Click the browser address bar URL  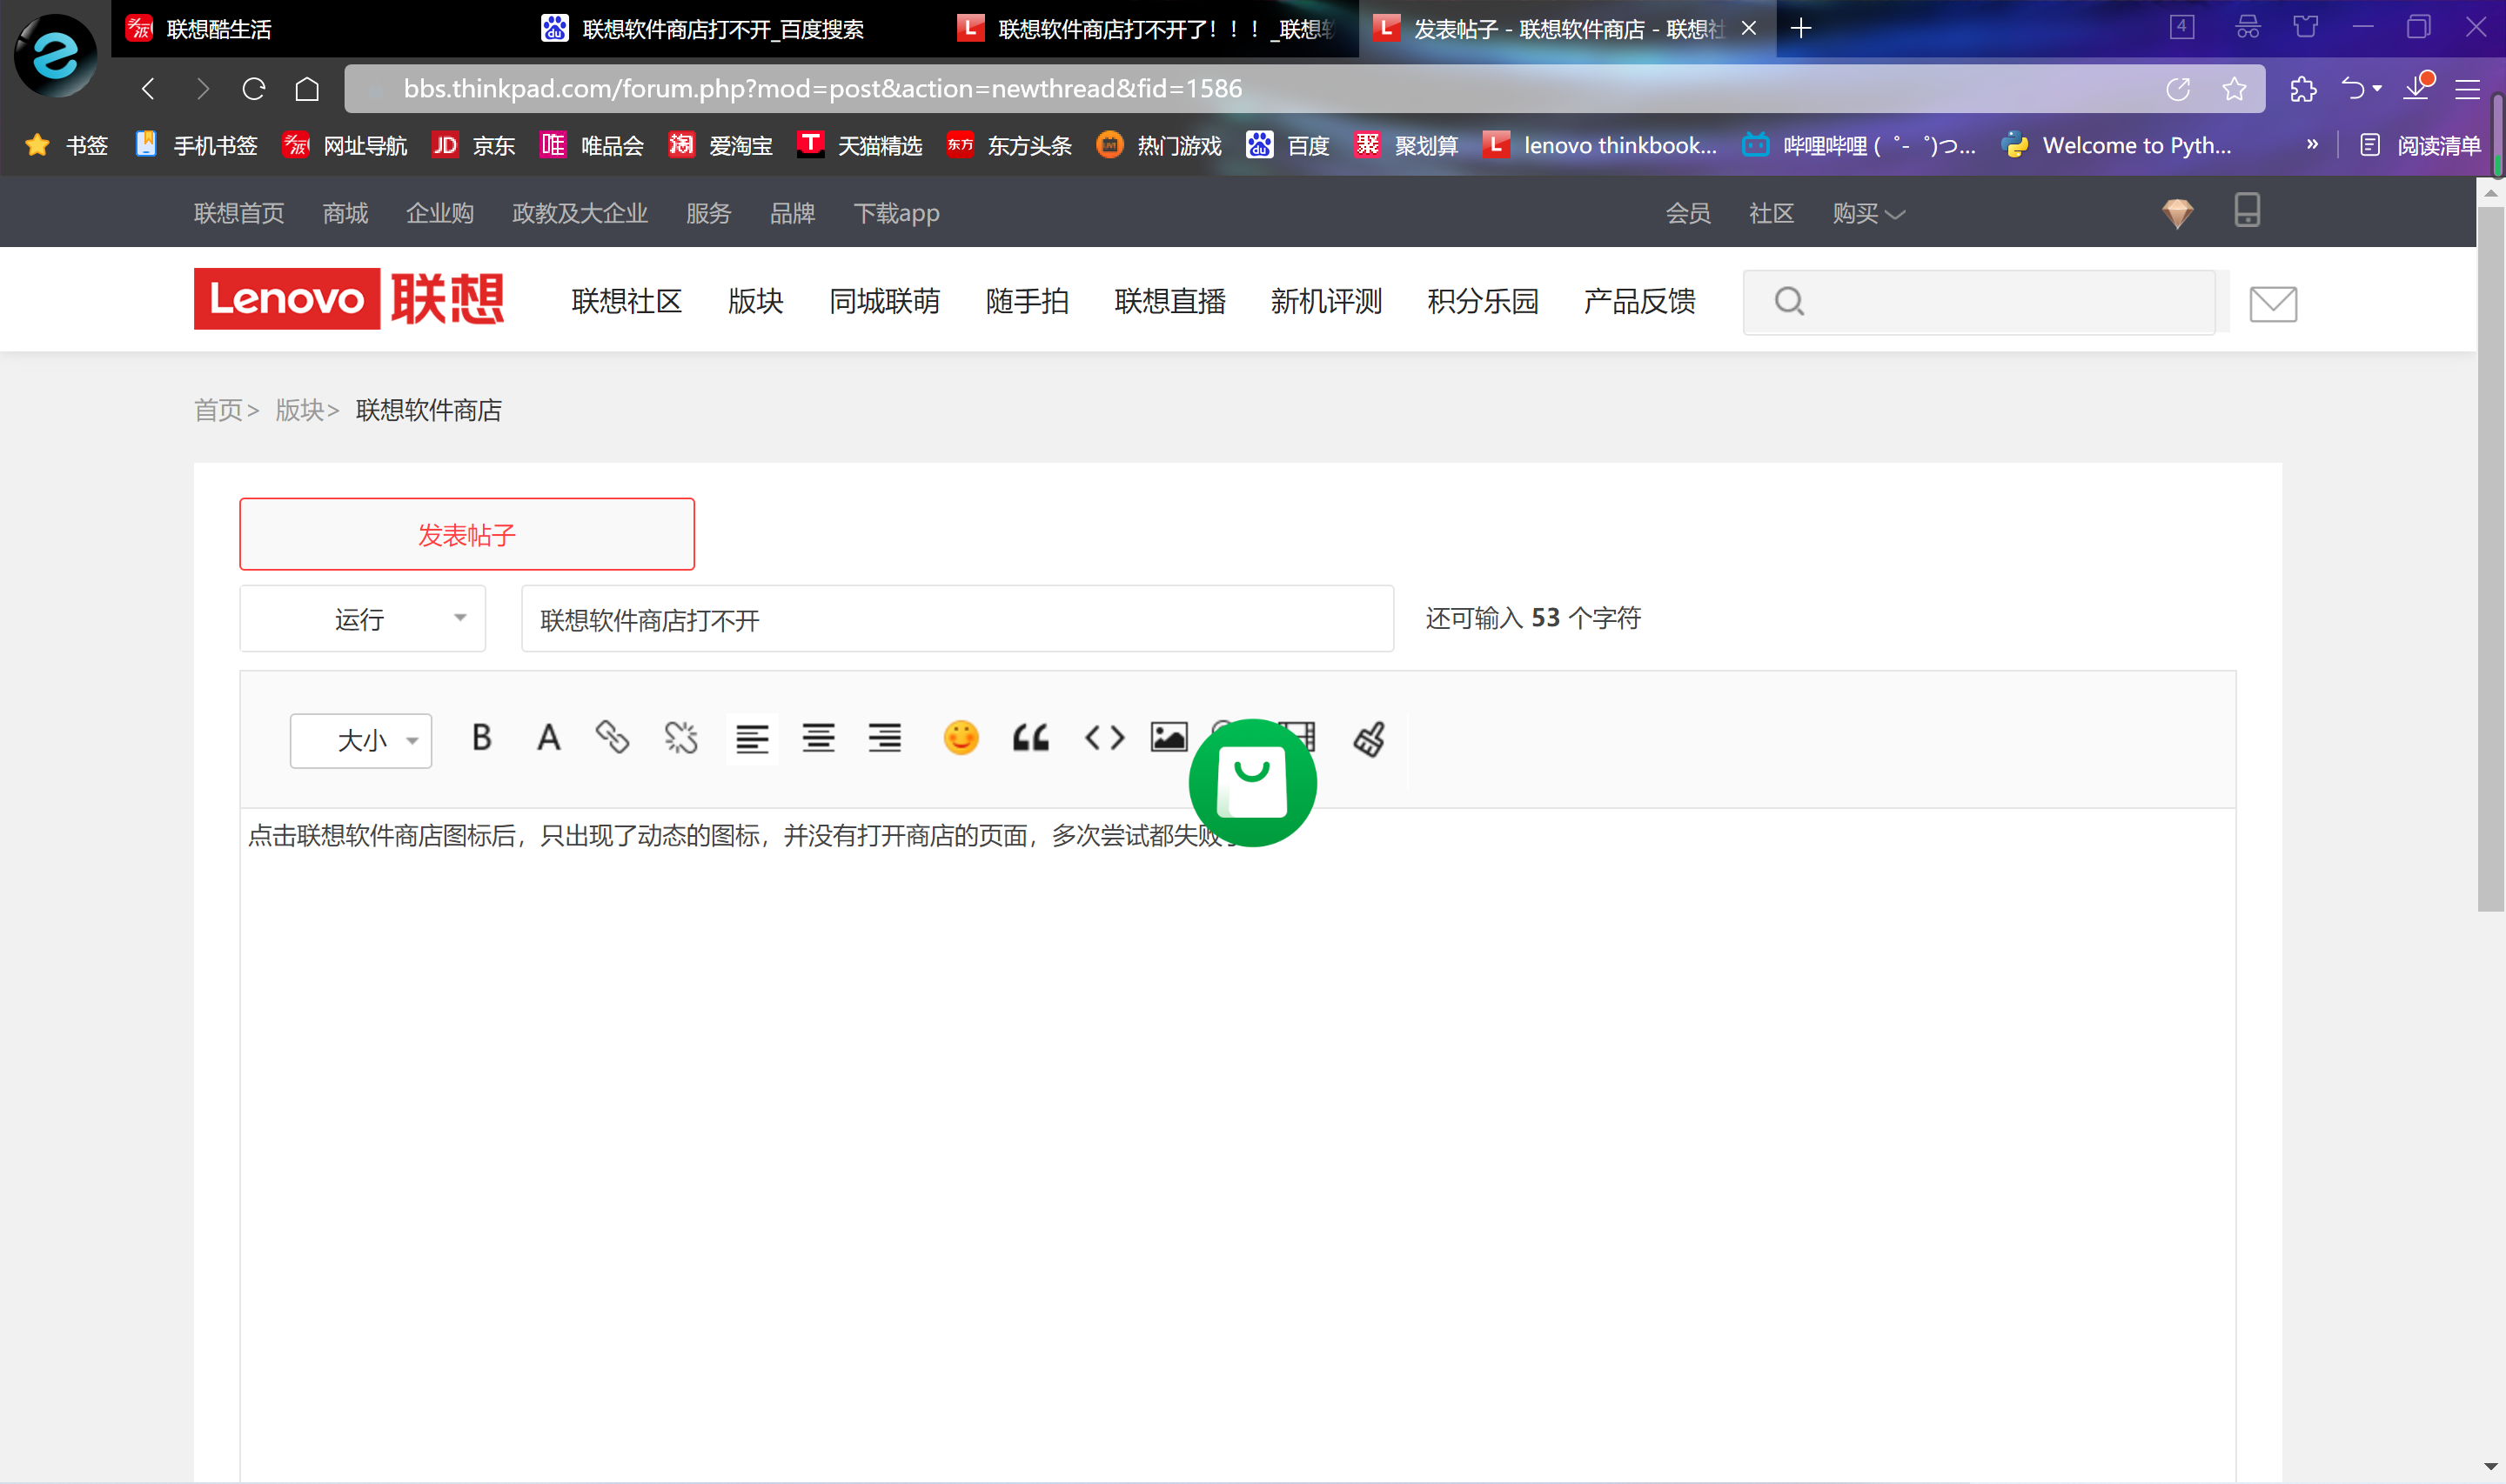tap(822, 89)
